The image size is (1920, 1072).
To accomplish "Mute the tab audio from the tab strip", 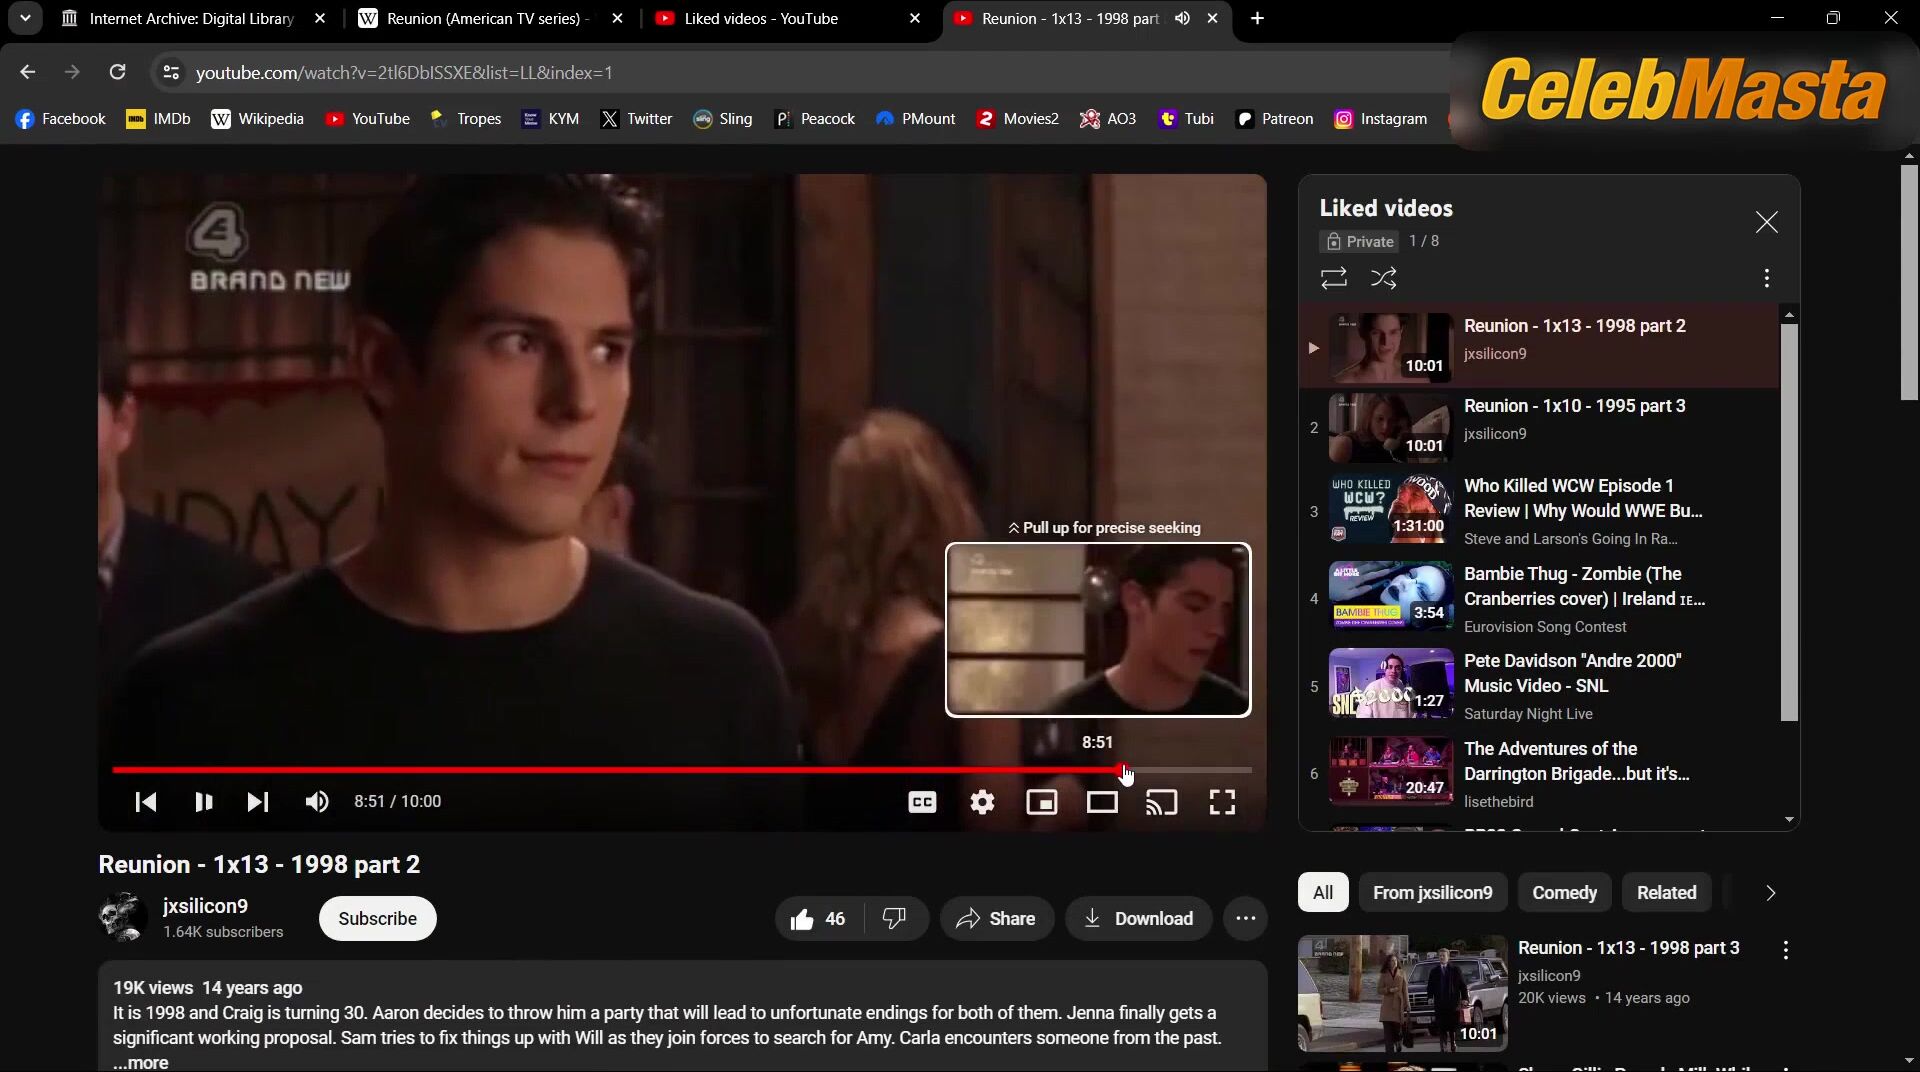I will pyautogui.click(x=1182, y=18).
